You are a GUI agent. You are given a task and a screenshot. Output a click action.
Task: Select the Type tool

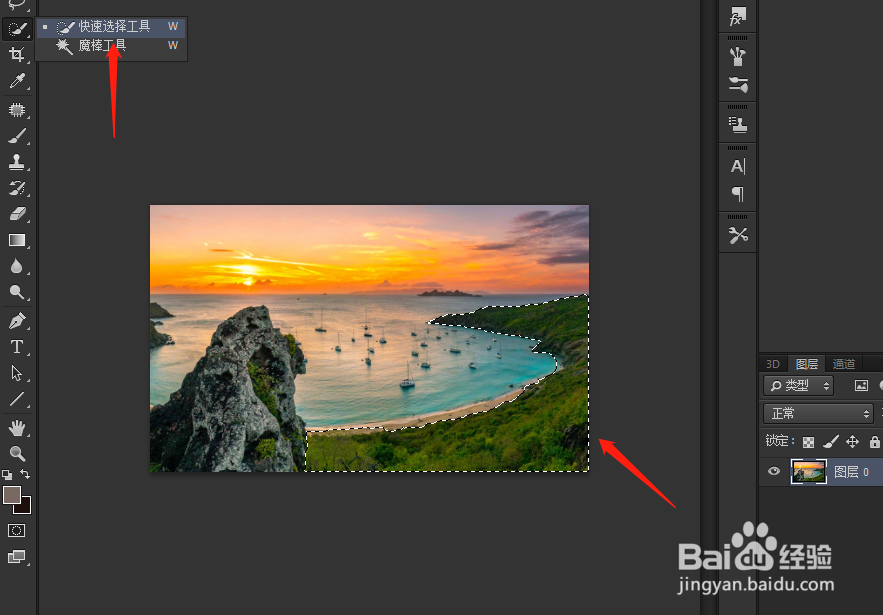click(x=17, y=347)
